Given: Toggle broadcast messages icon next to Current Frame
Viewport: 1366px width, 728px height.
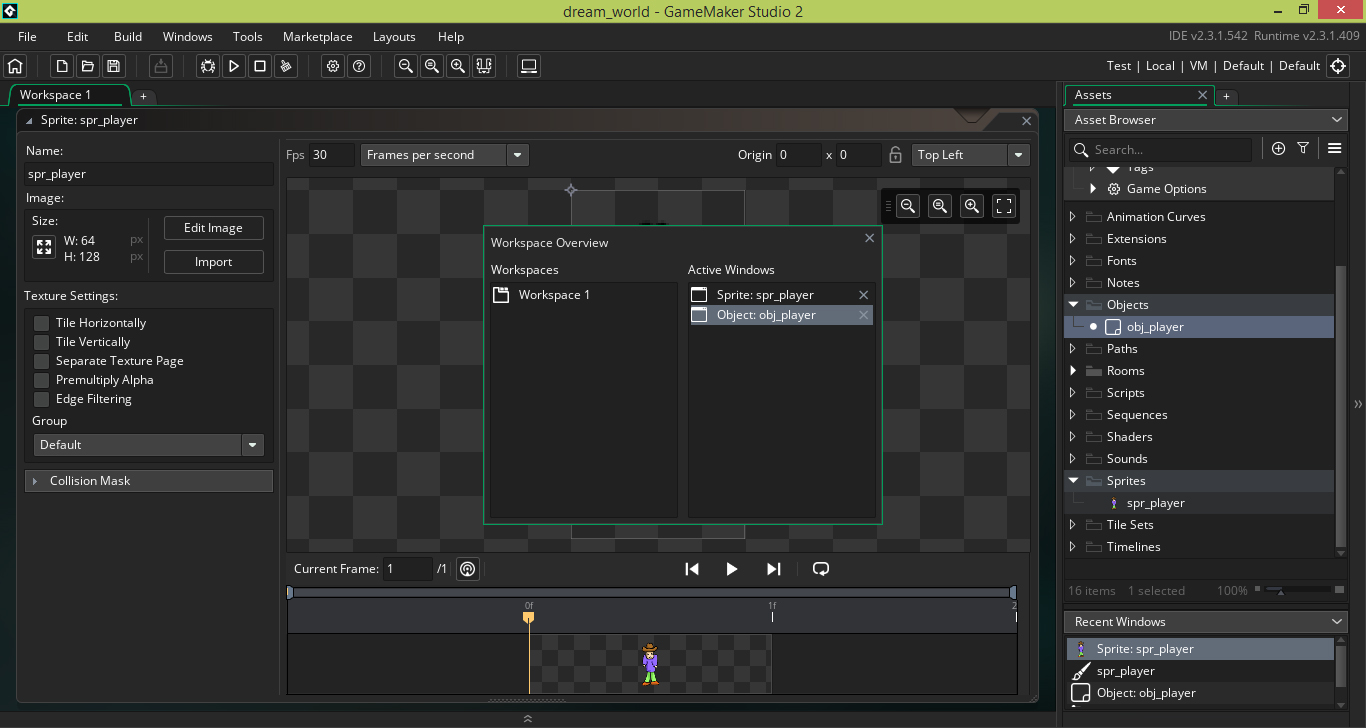Looking at the screenshot, I should point(467,569).
